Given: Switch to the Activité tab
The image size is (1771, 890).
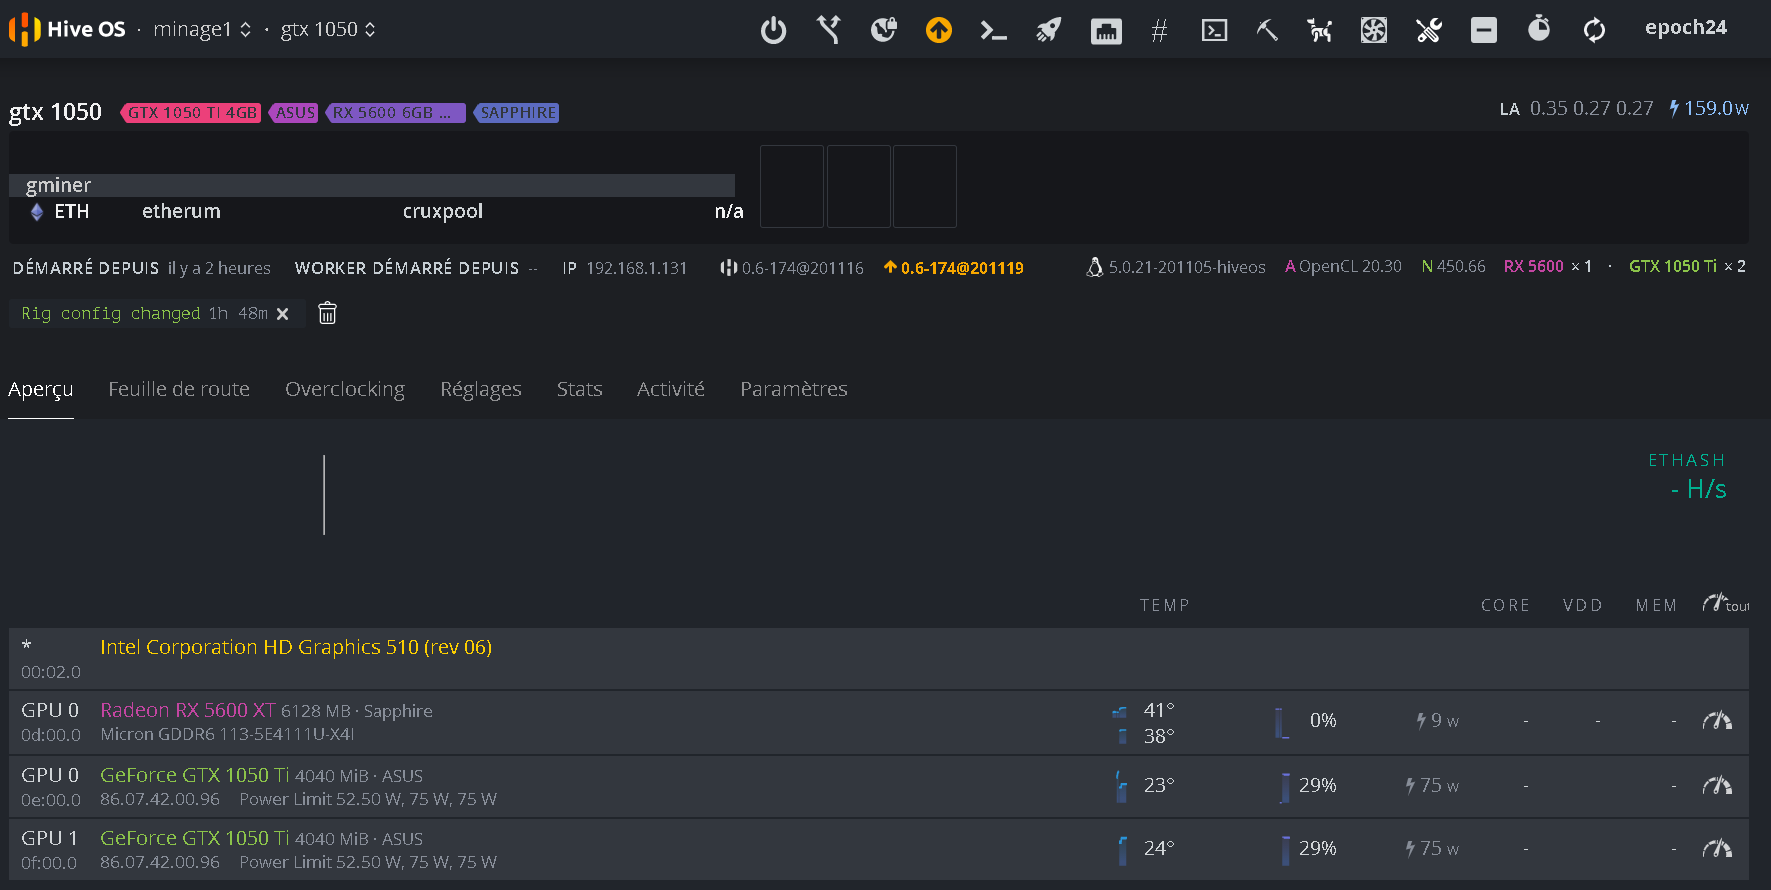Looking at the screenshot, I should (671, 389).
